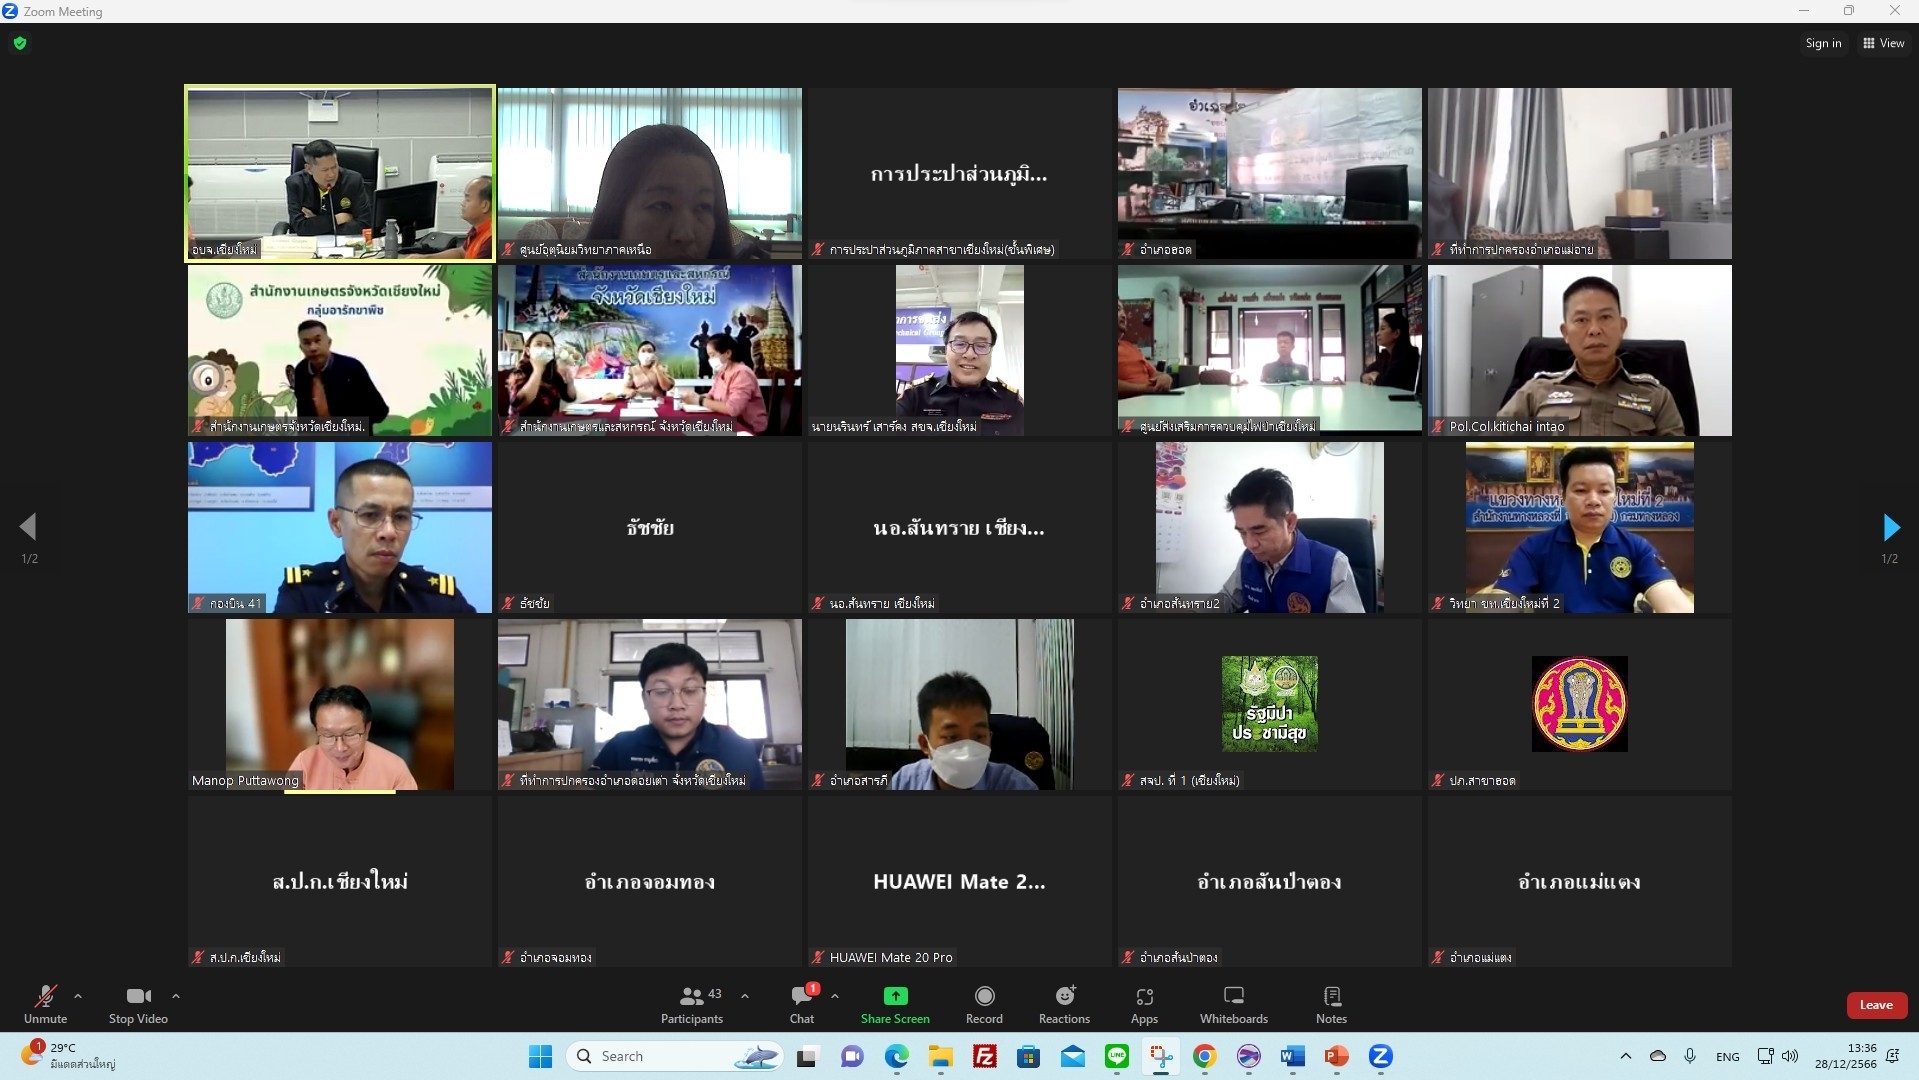The image size is (1919, 1080).
Task: Open Microsoft Word from the taskbar
Action: [x=1292, y=1056]
